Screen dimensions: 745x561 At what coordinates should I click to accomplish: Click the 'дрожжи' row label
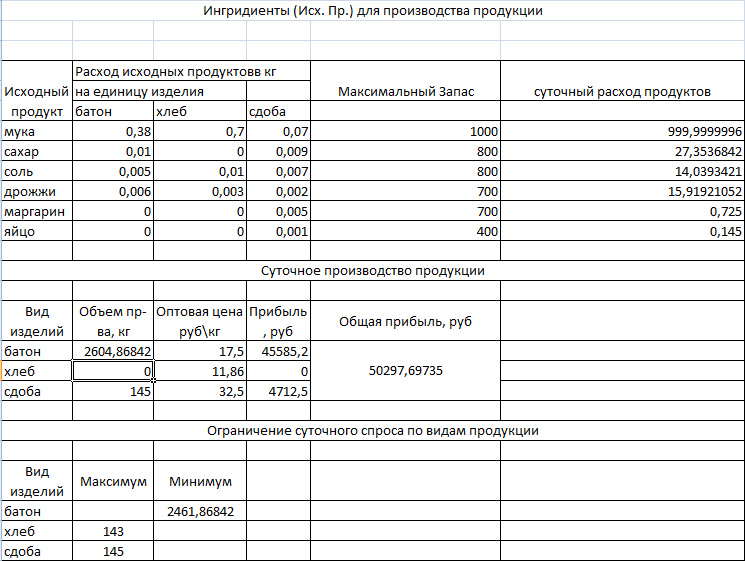(37, 191)
